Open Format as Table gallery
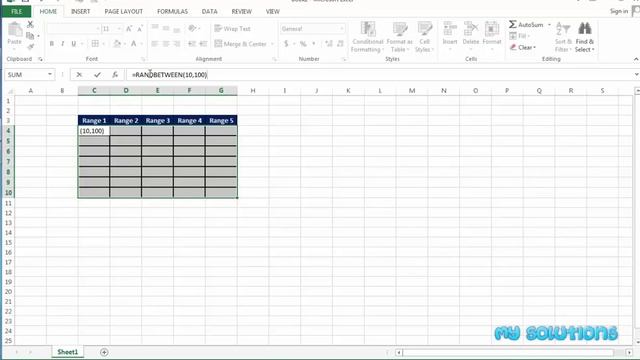 pos(399,37)
